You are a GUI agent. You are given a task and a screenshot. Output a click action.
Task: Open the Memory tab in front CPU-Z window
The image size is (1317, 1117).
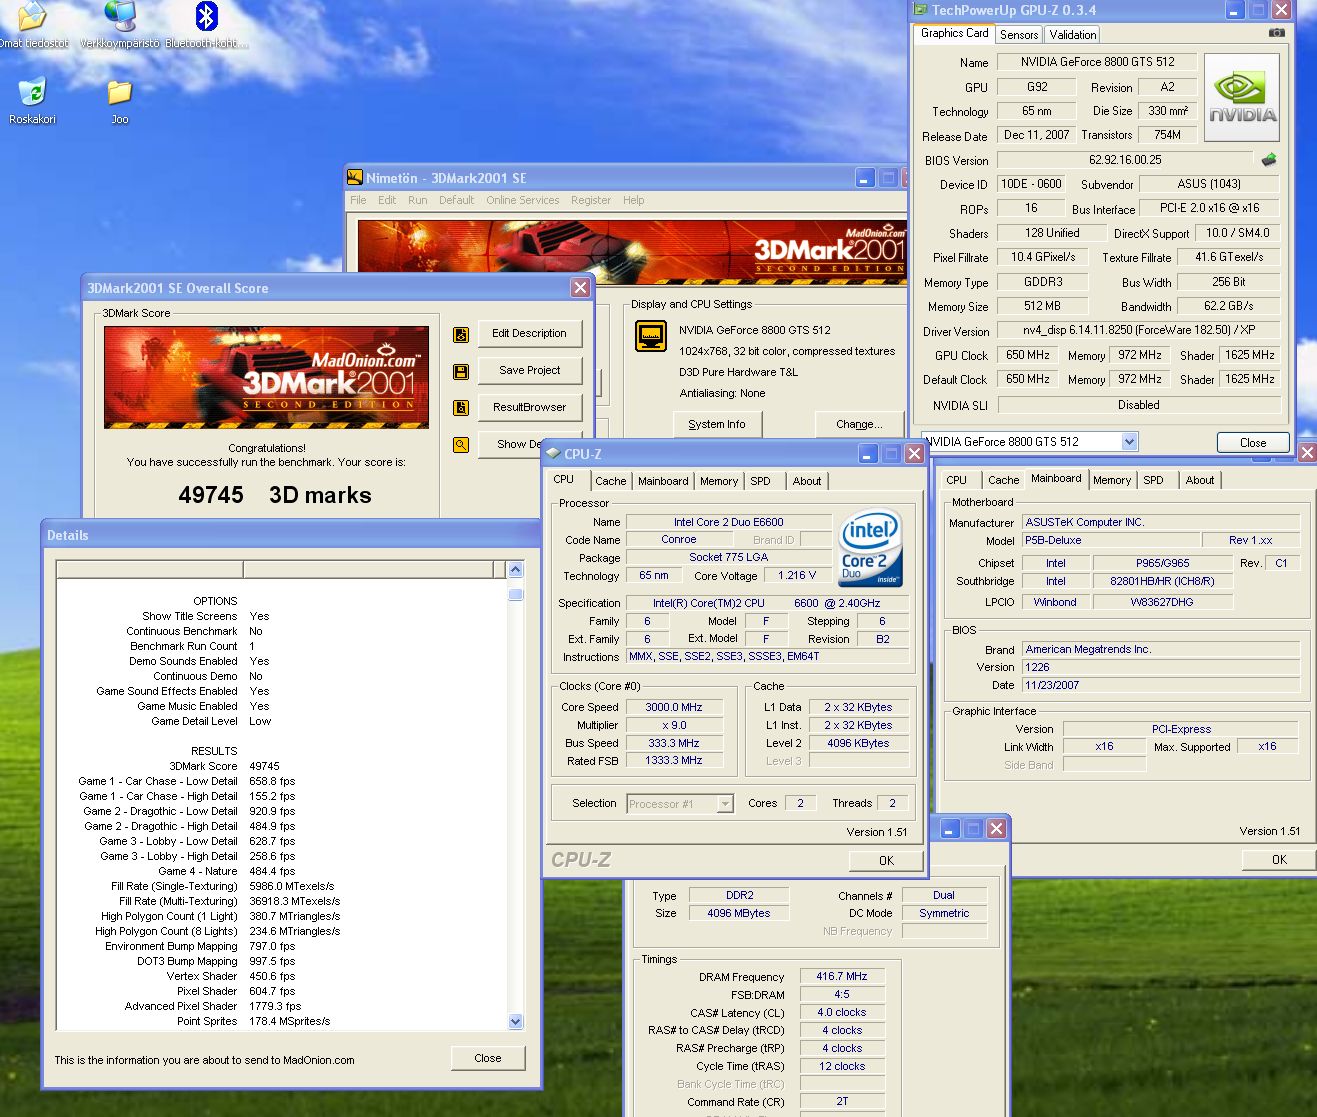(718, 481)
